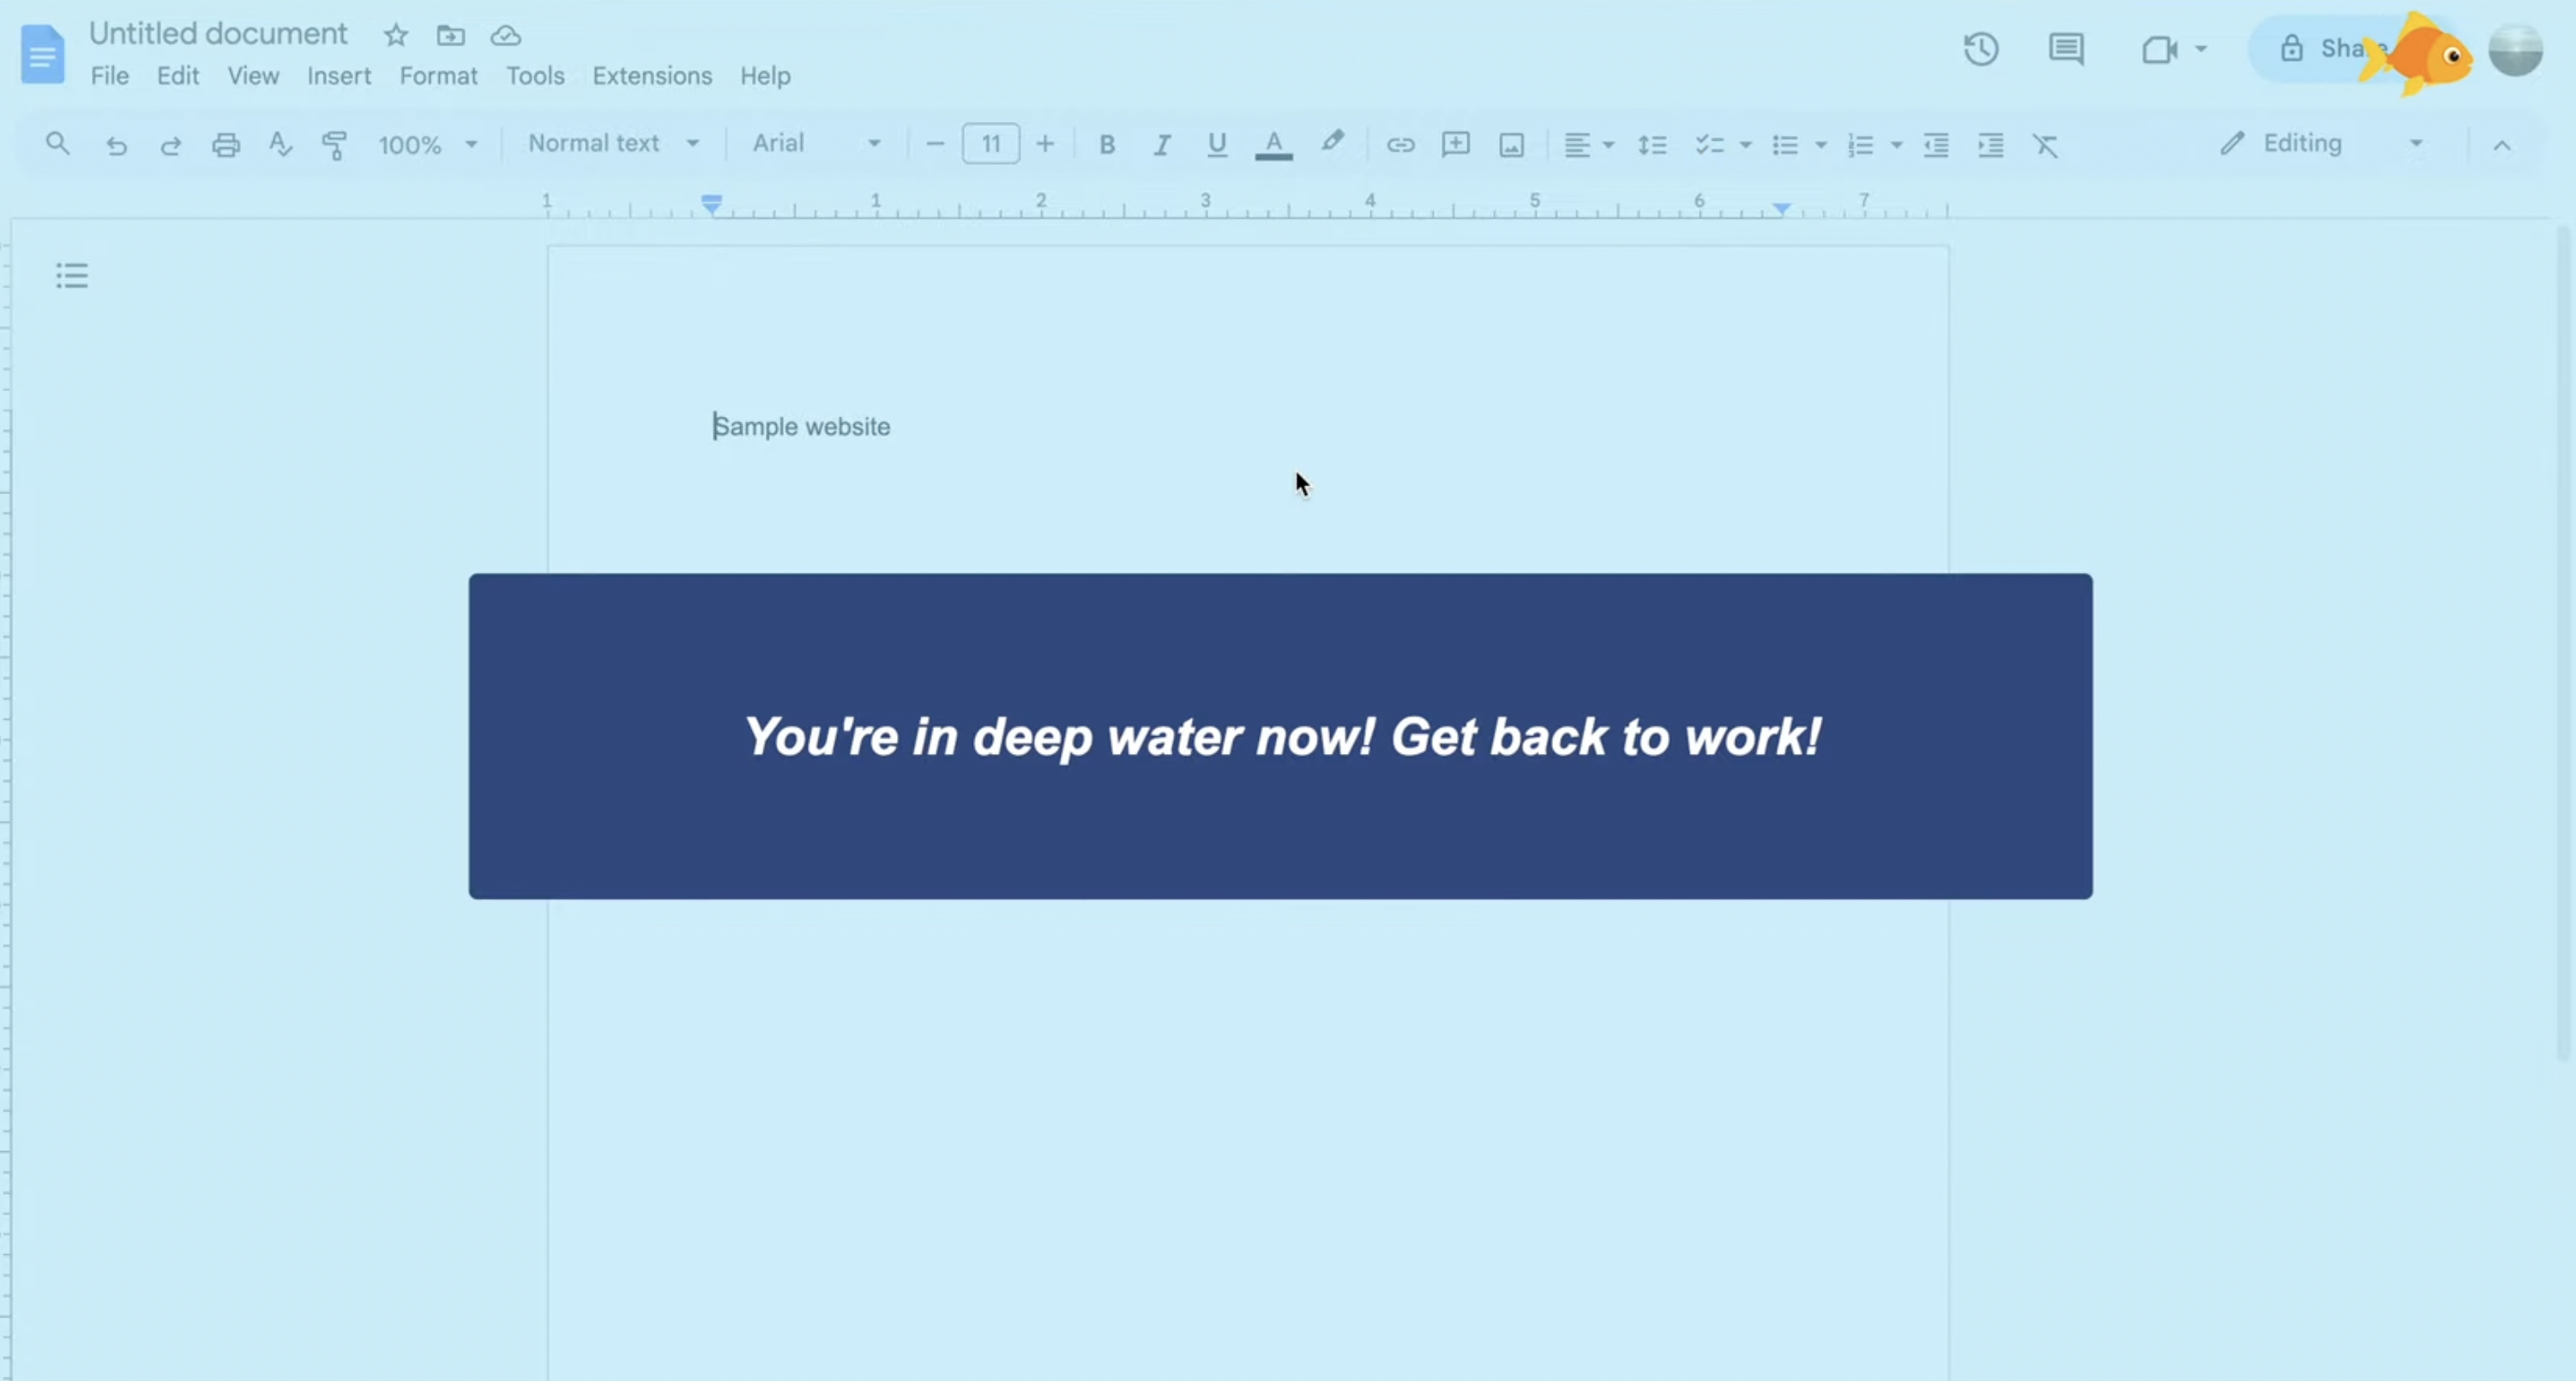This screenshot has width=2576, height=1381.
Task: Toggle italic formatting
Action: click(x=1162, y=145)
